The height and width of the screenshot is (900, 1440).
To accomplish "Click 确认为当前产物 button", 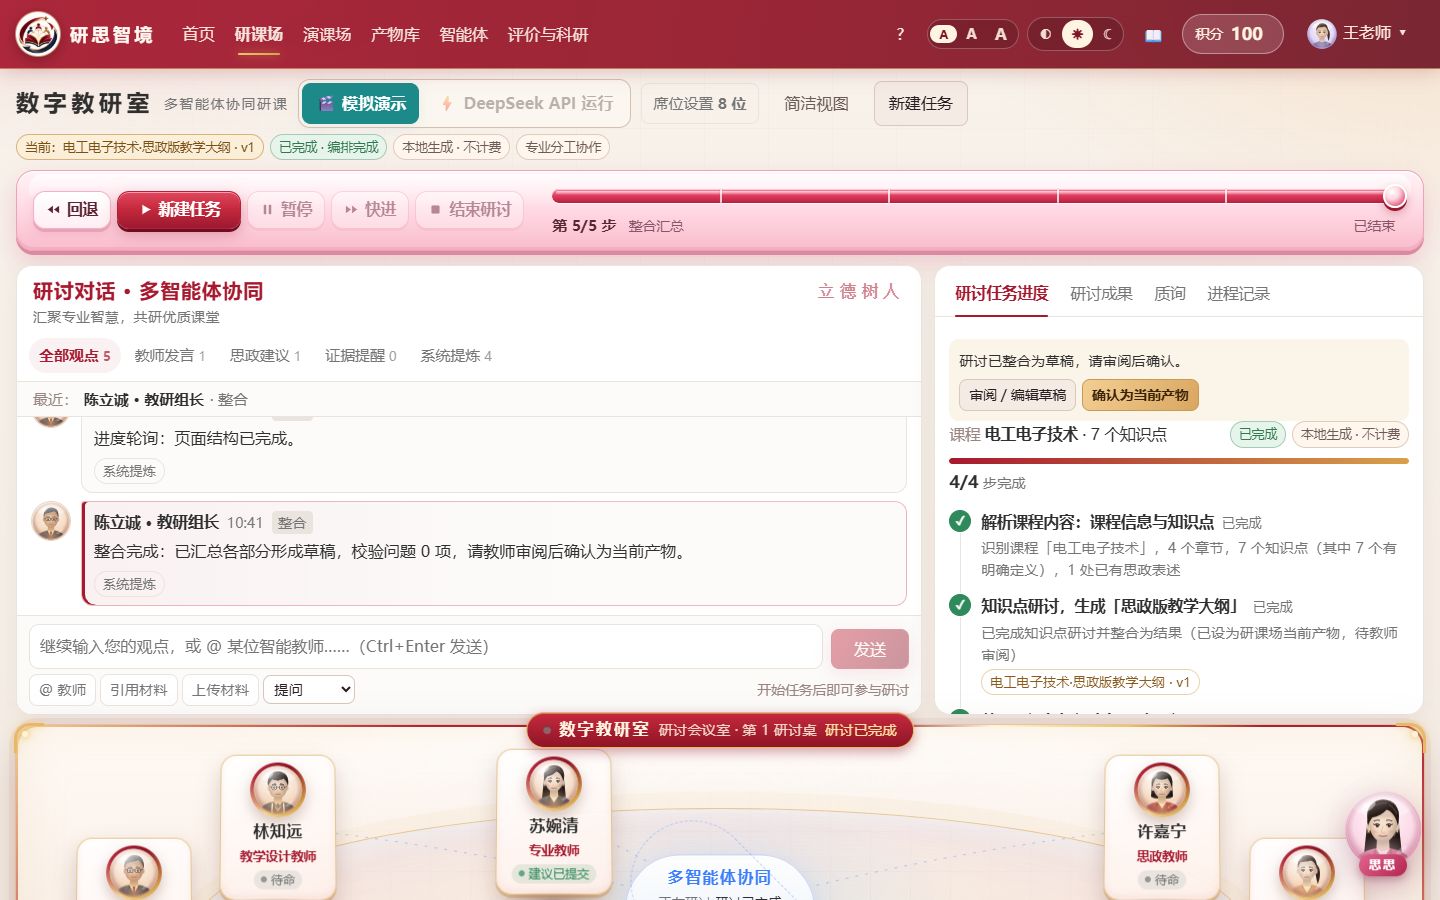I will tap(1140, 395).
